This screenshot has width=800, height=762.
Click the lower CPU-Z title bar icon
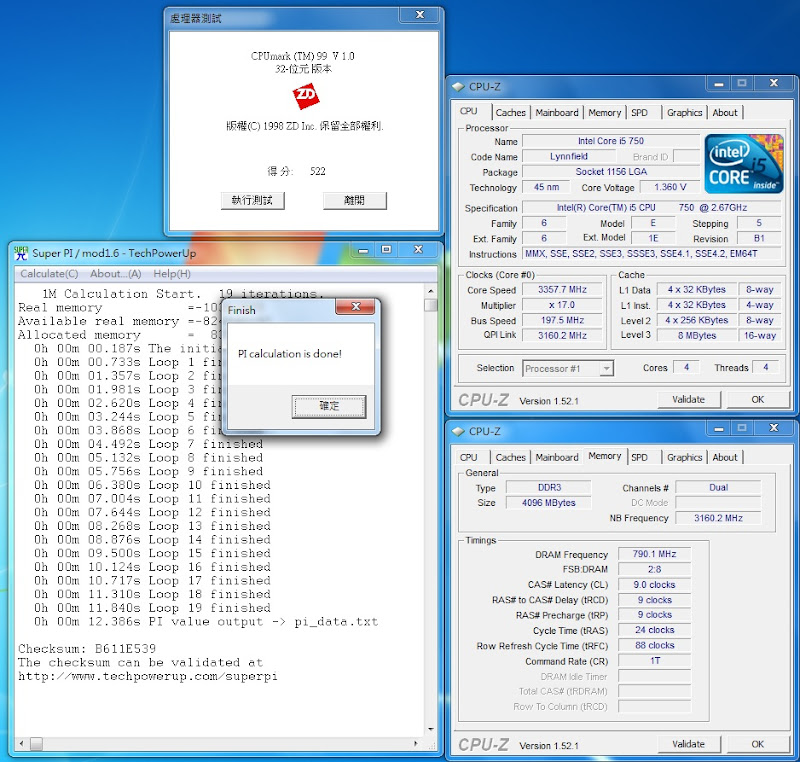[x=458, y=431]
